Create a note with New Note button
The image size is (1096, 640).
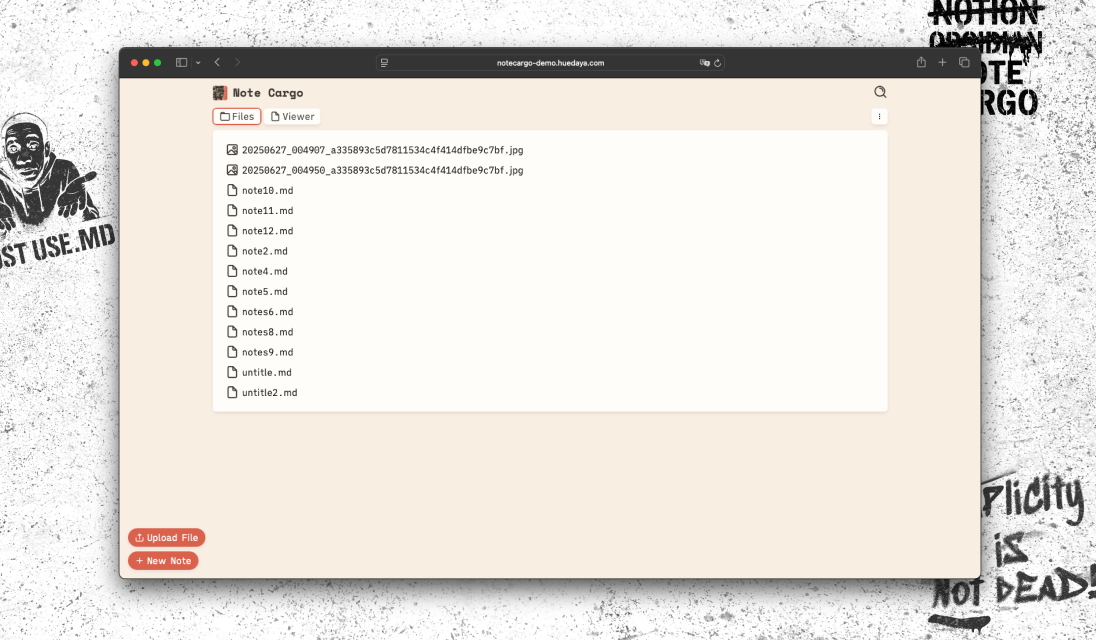tap(164, 560)
